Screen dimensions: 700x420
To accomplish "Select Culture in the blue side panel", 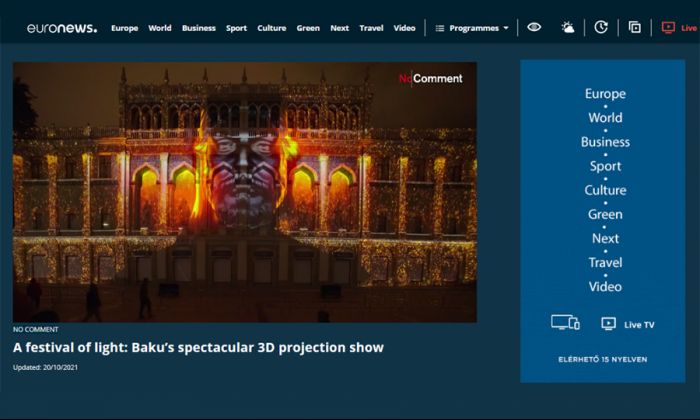I will point(605,190).
